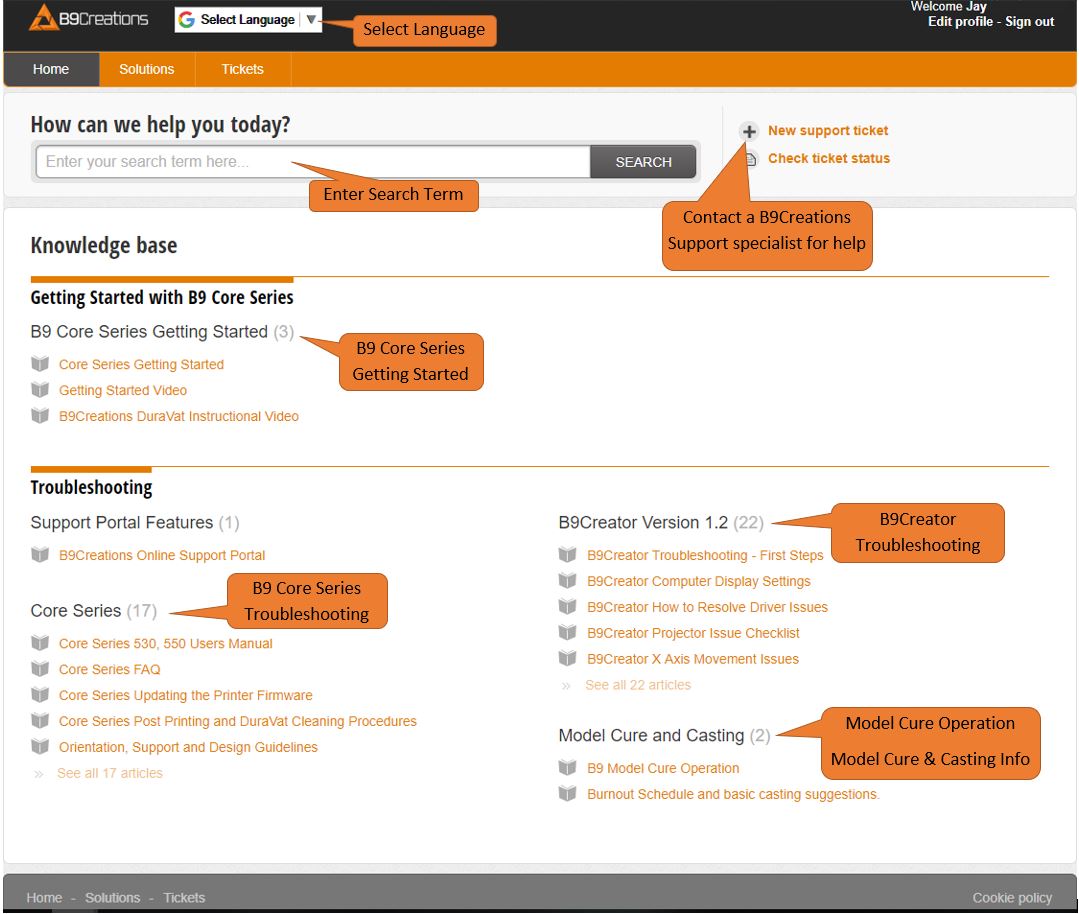Click book icon beside B9Creator X Axis Movement Issues

[x=568, y=659]
